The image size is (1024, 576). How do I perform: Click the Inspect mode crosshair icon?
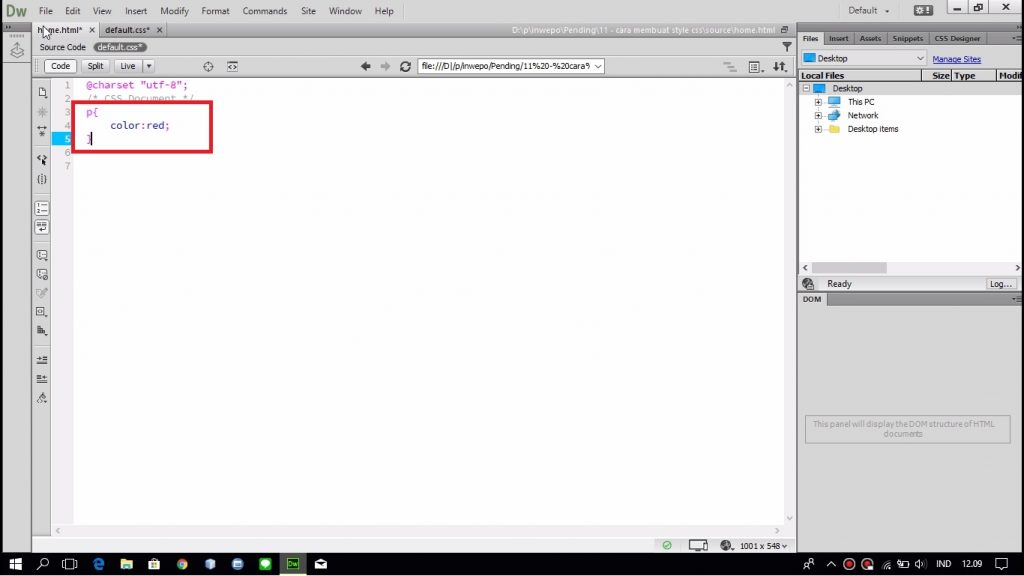[208, 66]
